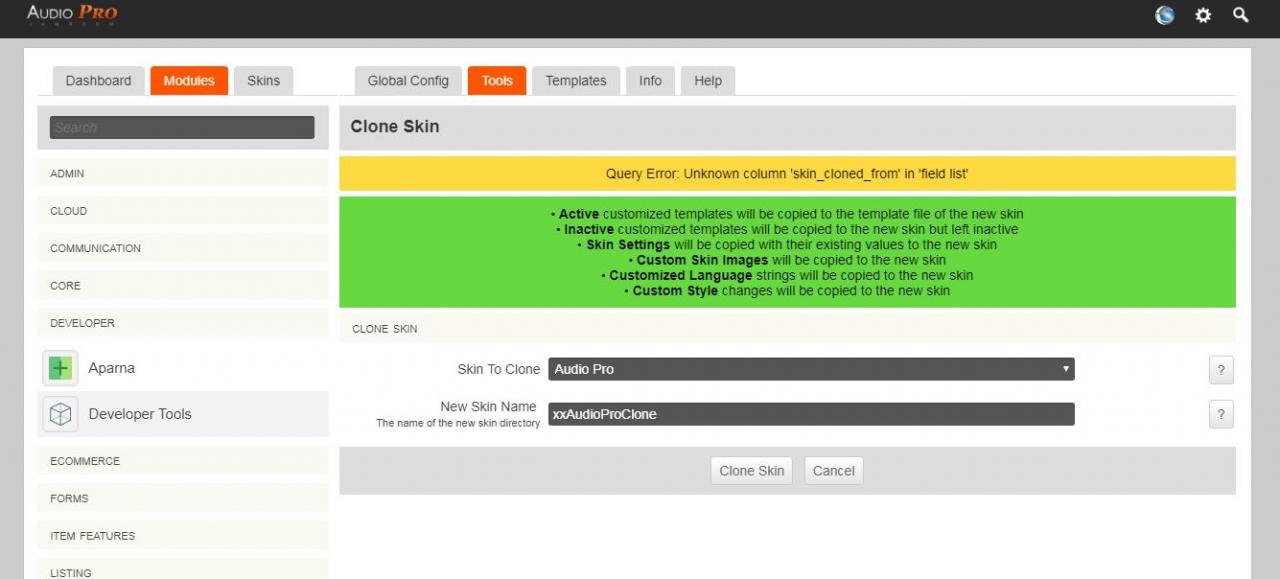Open the Help tab
The image size is (1280, 579).
708,81
